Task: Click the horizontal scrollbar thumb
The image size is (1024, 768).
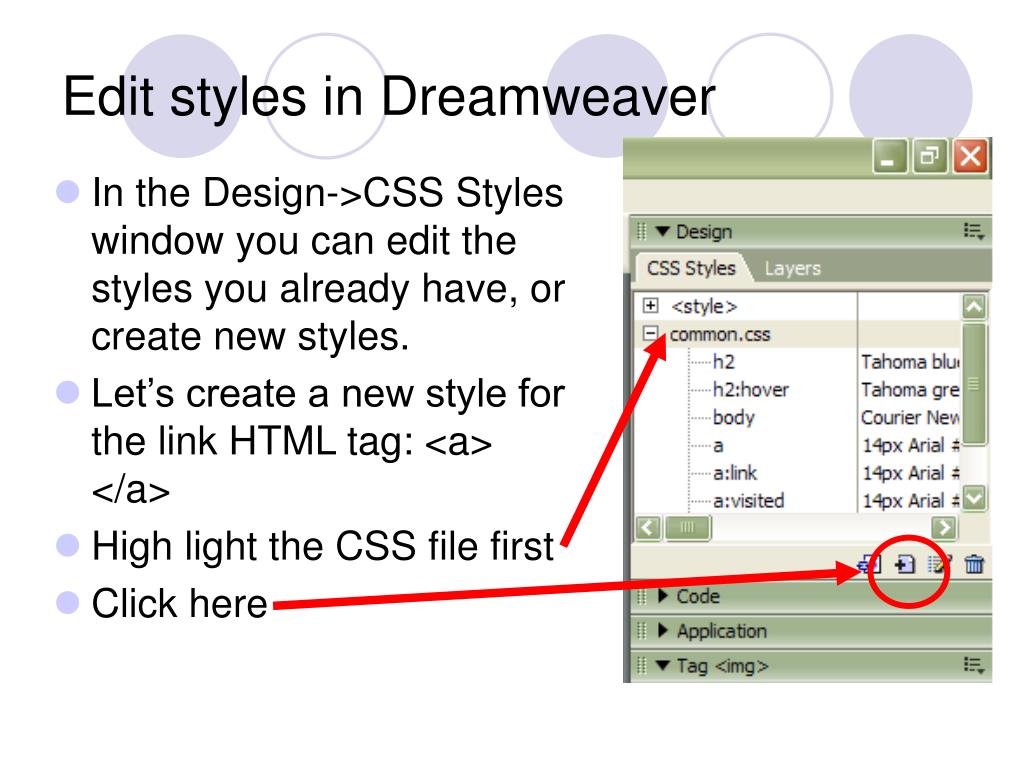Action: [x=688, y=527]
